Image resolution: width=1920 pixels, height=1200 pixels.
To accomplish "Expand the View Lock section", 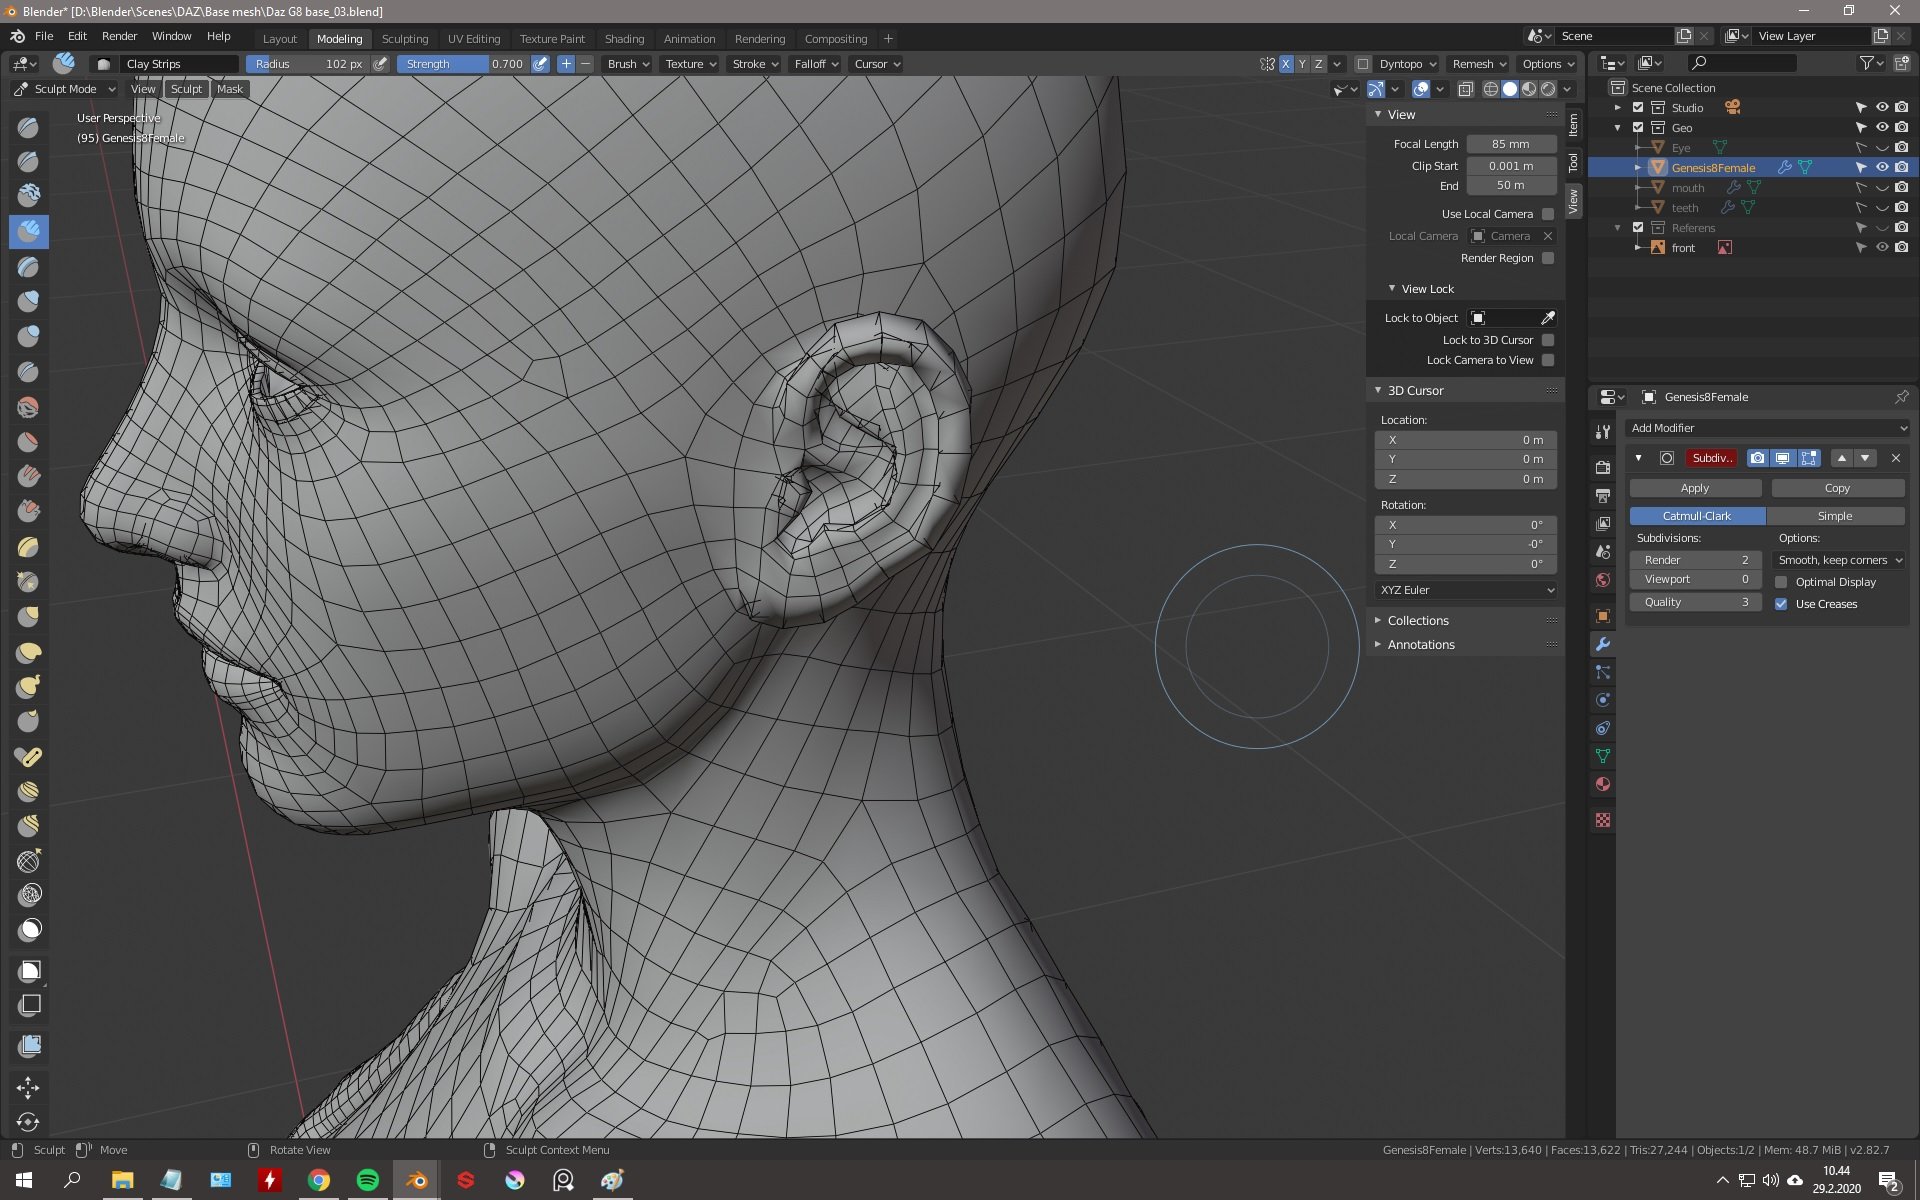I will [1392, 288].
